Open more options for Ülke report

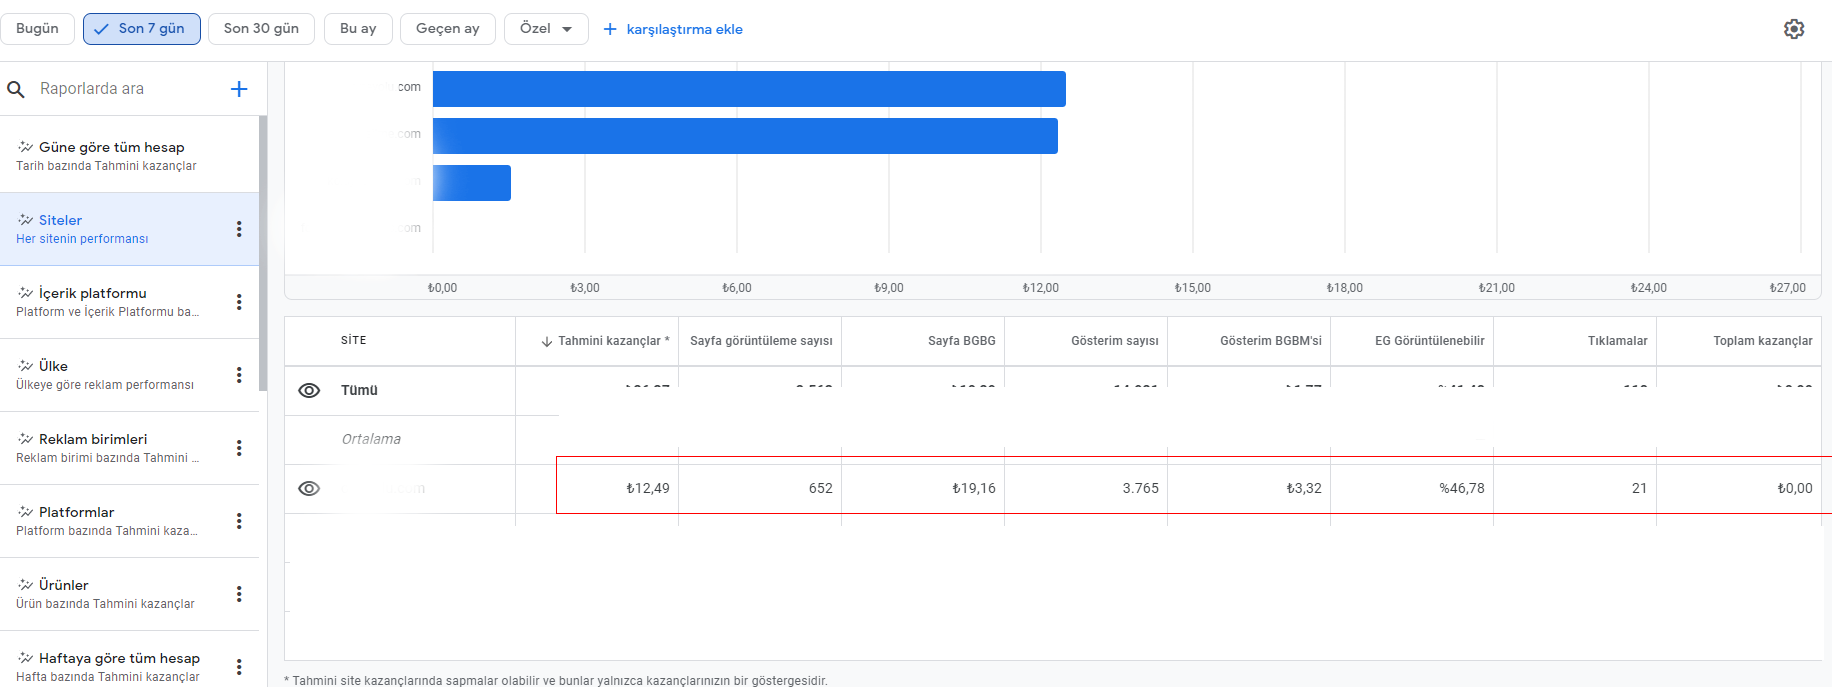[239, 375]
